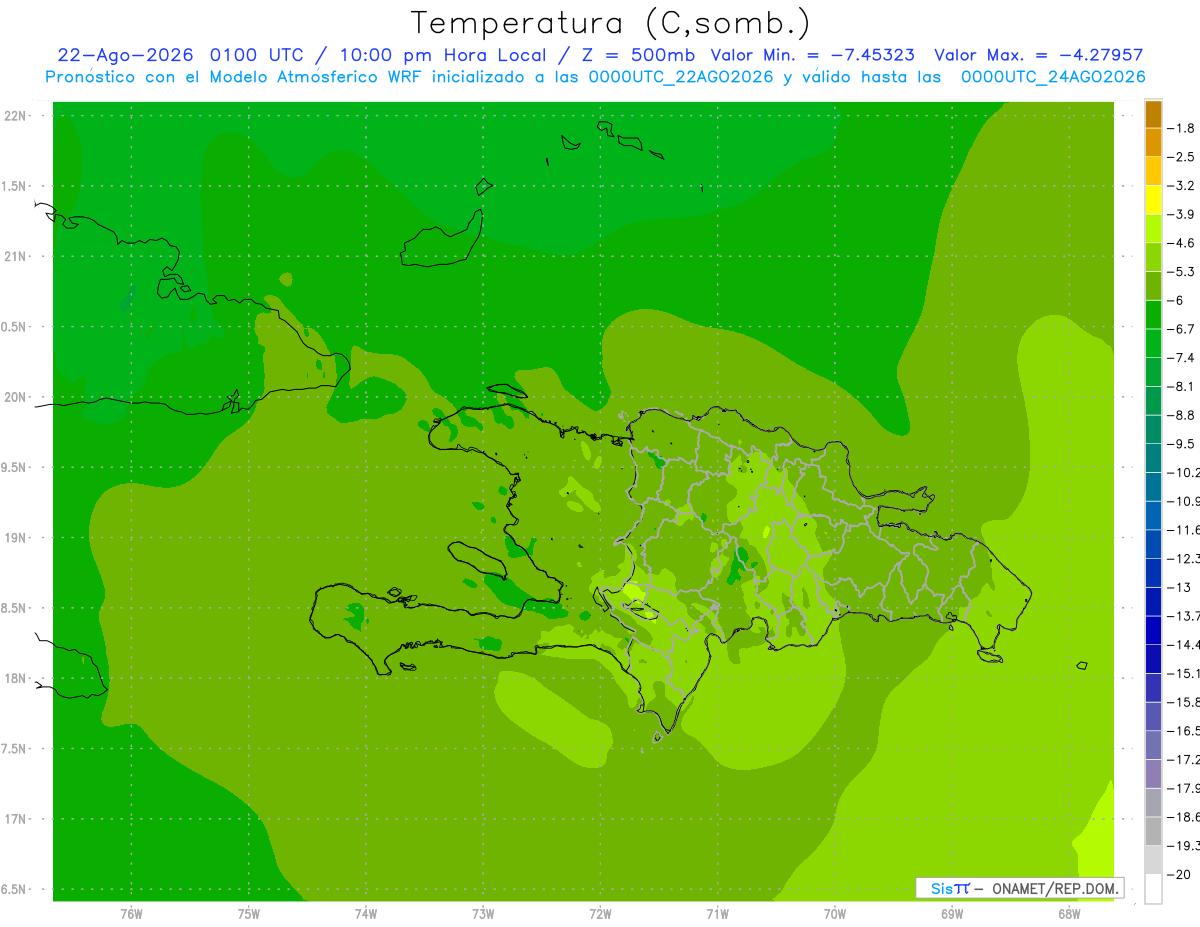Click the '-9.5' colorbar label
The height and width of the screenshot is (927, 1200).
pyautogui.click(x=1180, y=443)
